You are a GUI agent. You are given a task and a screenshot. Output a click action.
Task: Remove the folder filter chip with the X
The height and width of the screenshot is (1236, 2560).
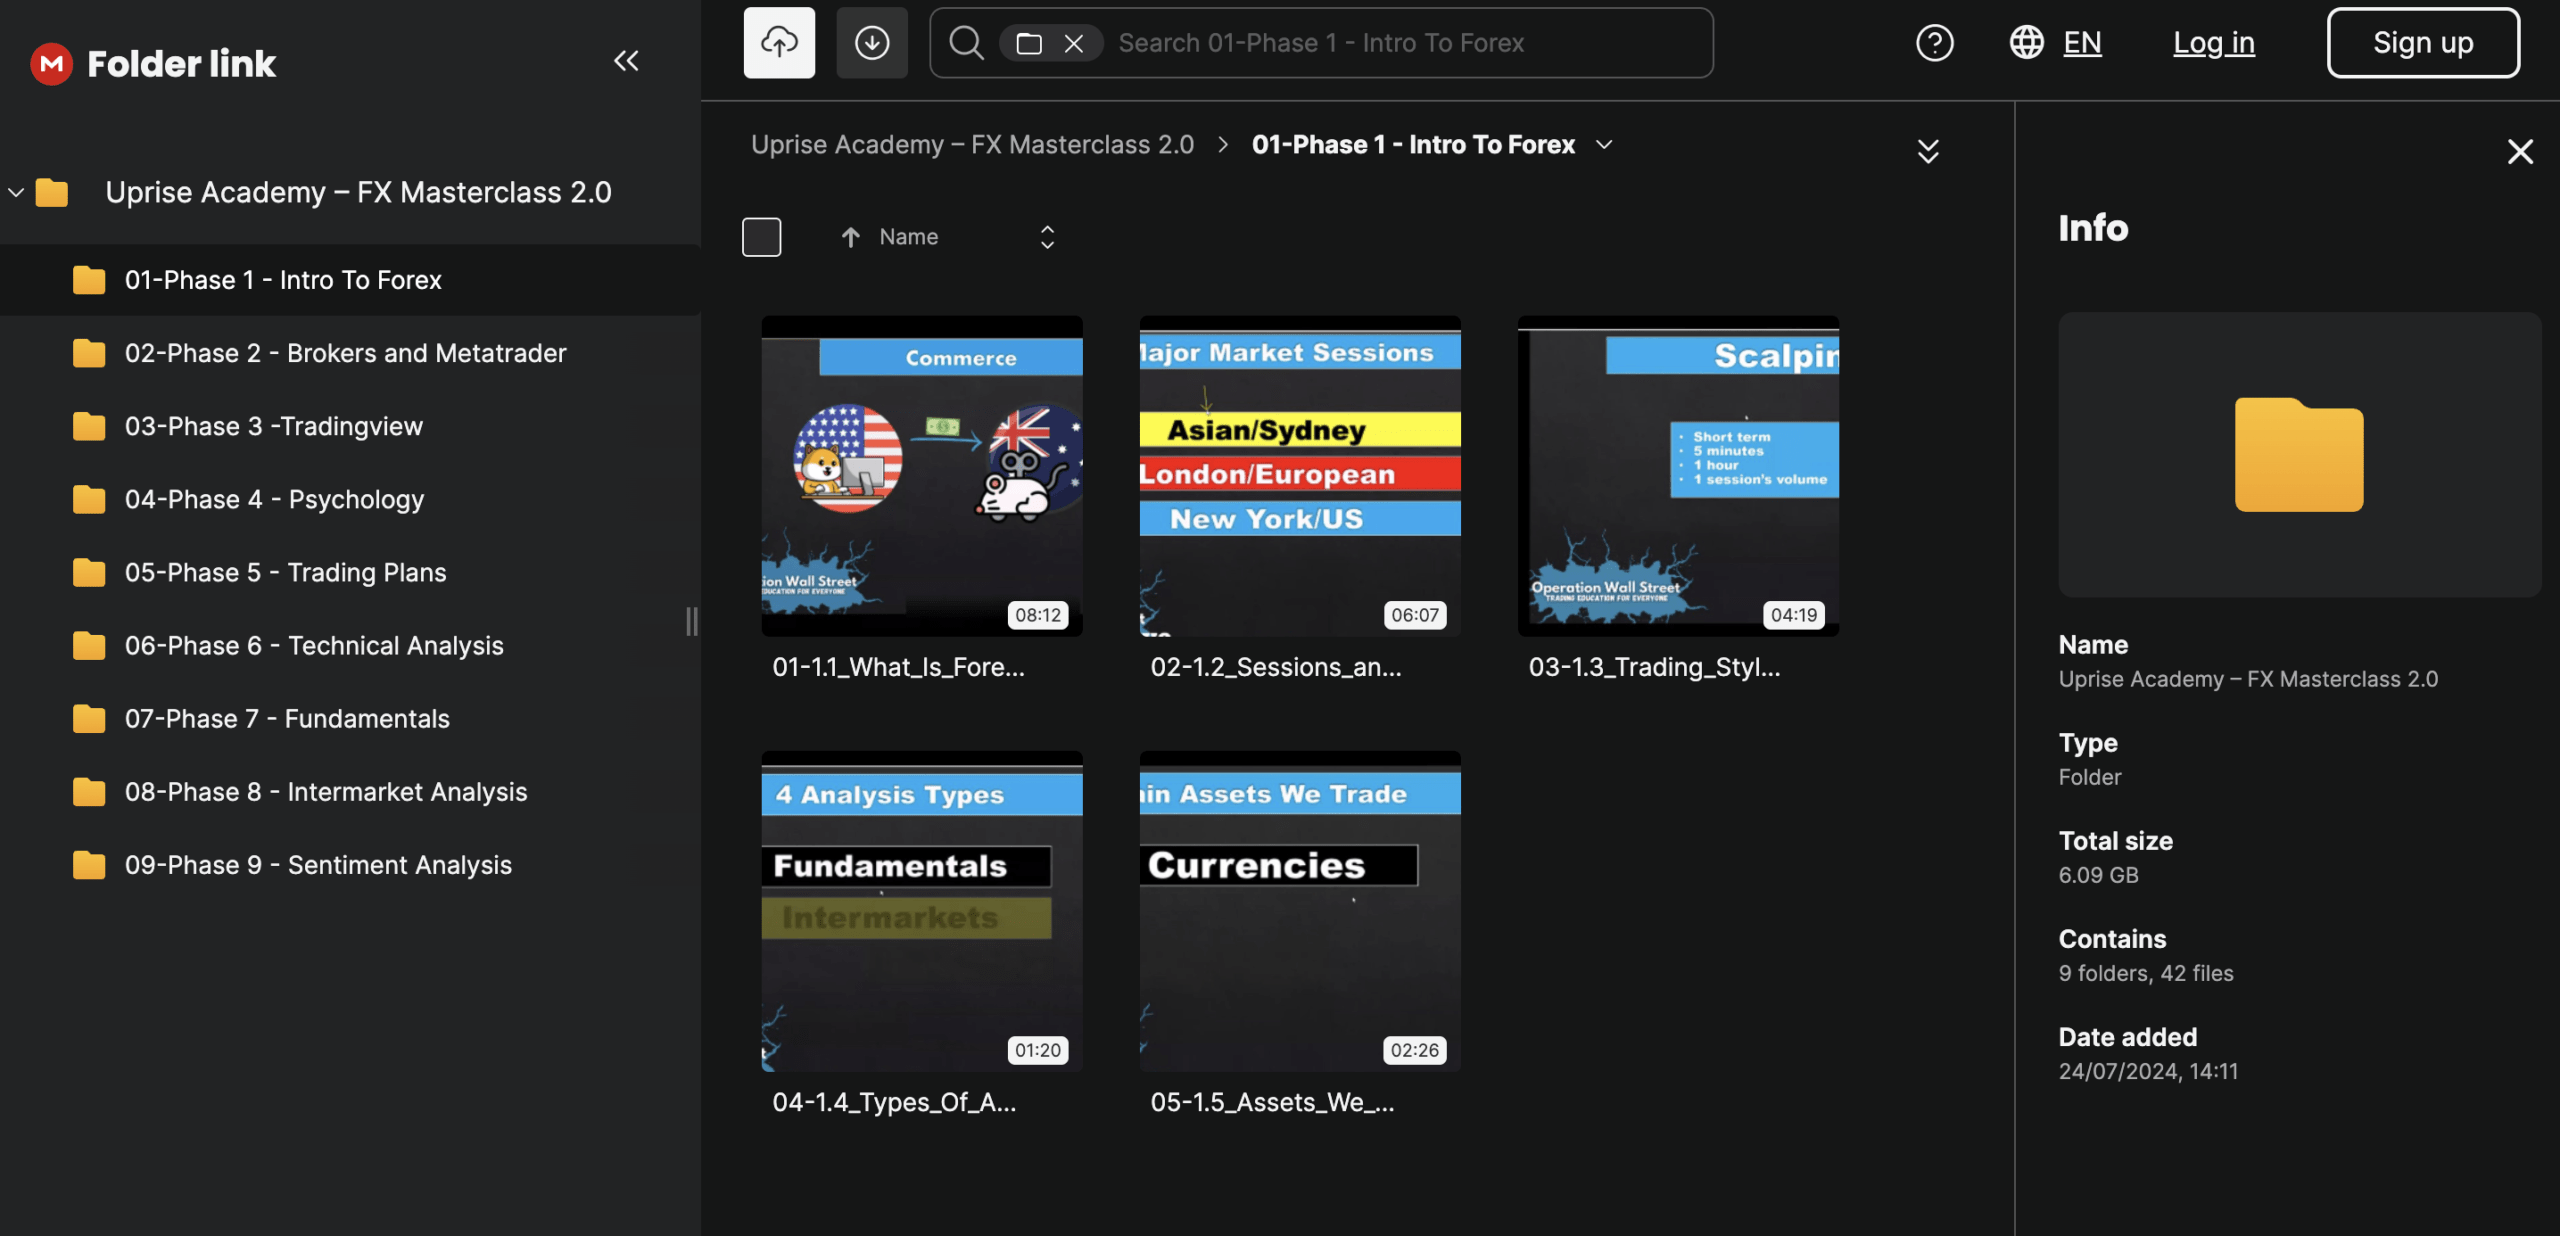coord(1074,43)
